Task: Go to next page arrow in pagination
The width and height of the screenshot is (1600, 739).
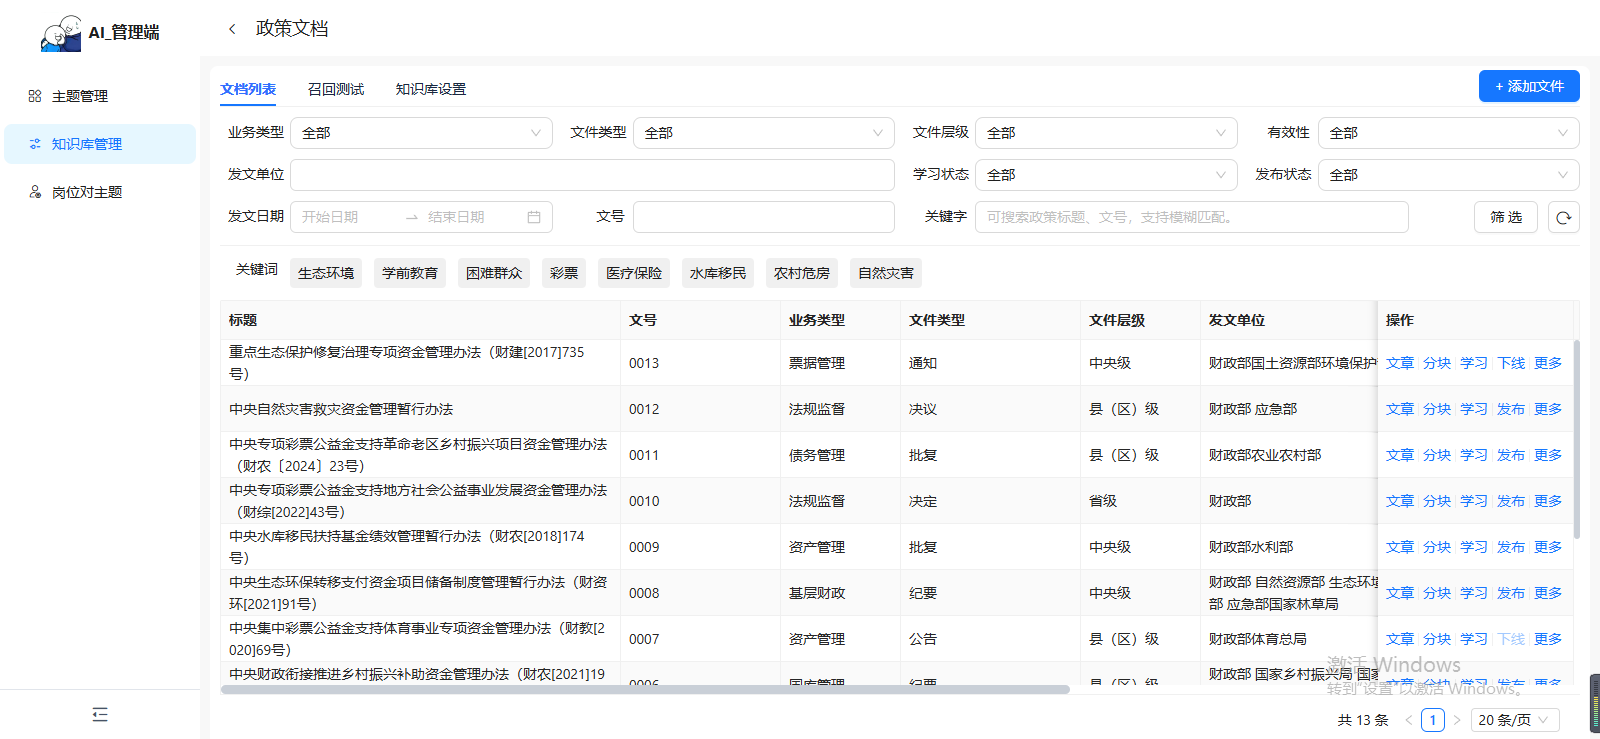Action: [x=1457, y=720]
